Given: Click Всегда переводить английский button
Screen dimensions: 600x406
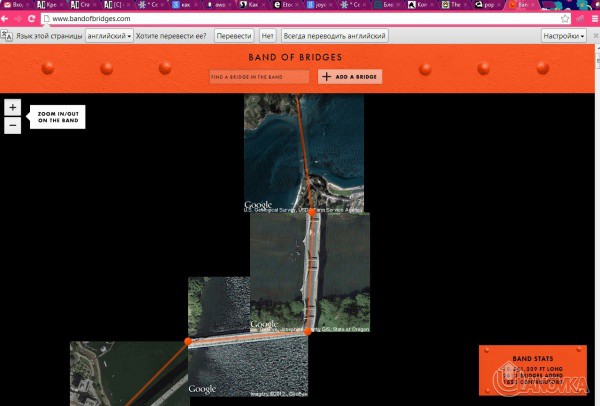Looking at the screenshot, I should pos(334,36).
